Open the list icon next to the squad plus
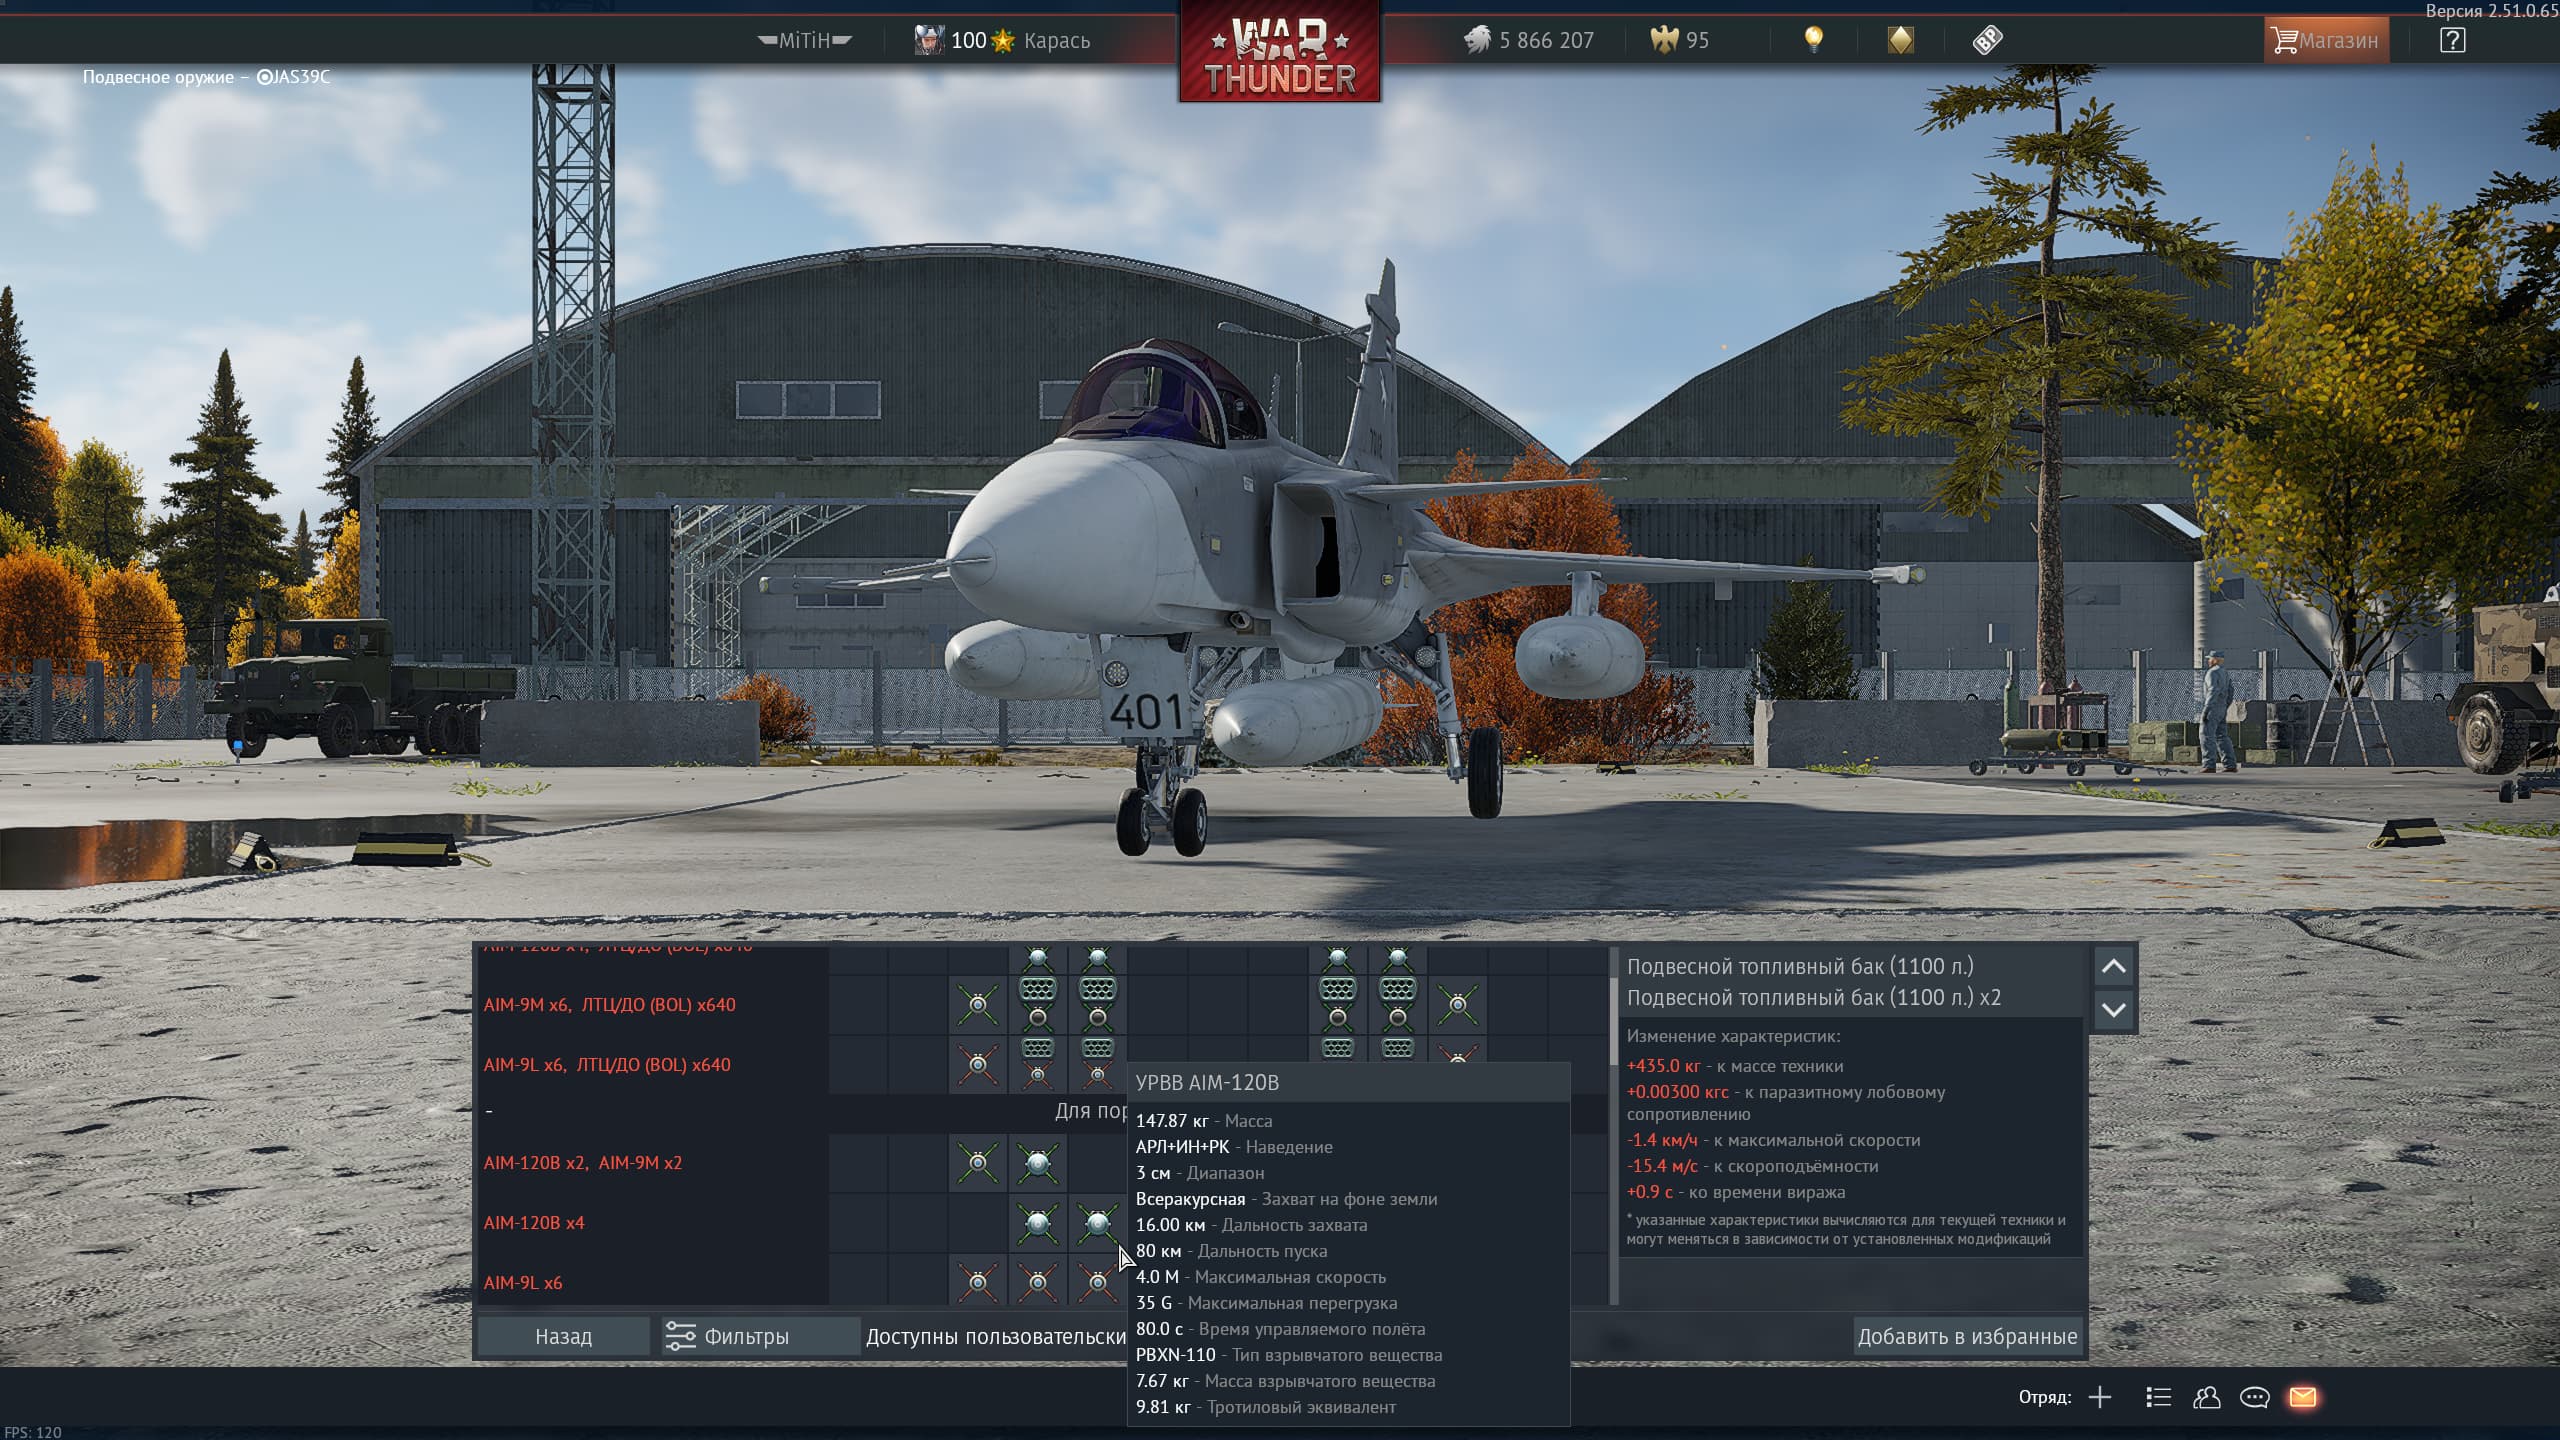 [x=2158, y=1397]
